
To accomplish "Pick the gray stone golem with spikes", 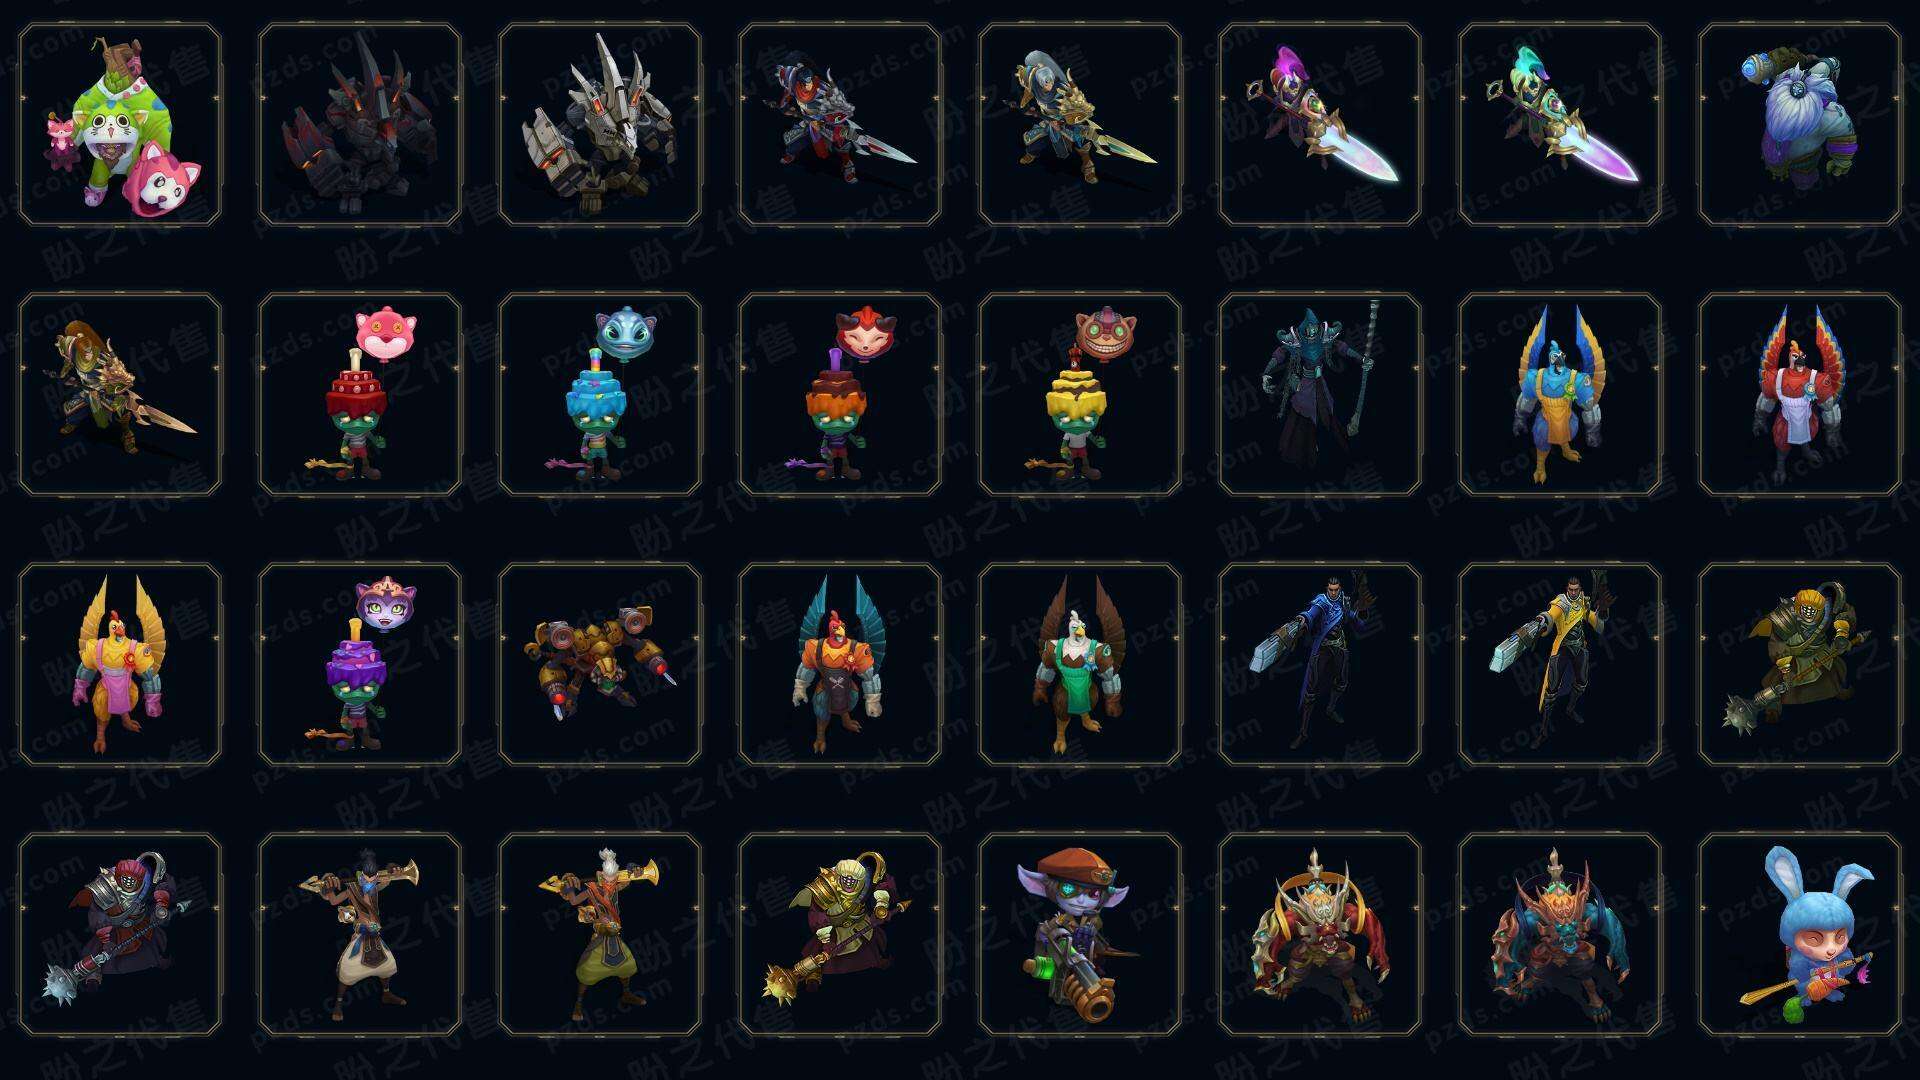I will coord(600,124).
